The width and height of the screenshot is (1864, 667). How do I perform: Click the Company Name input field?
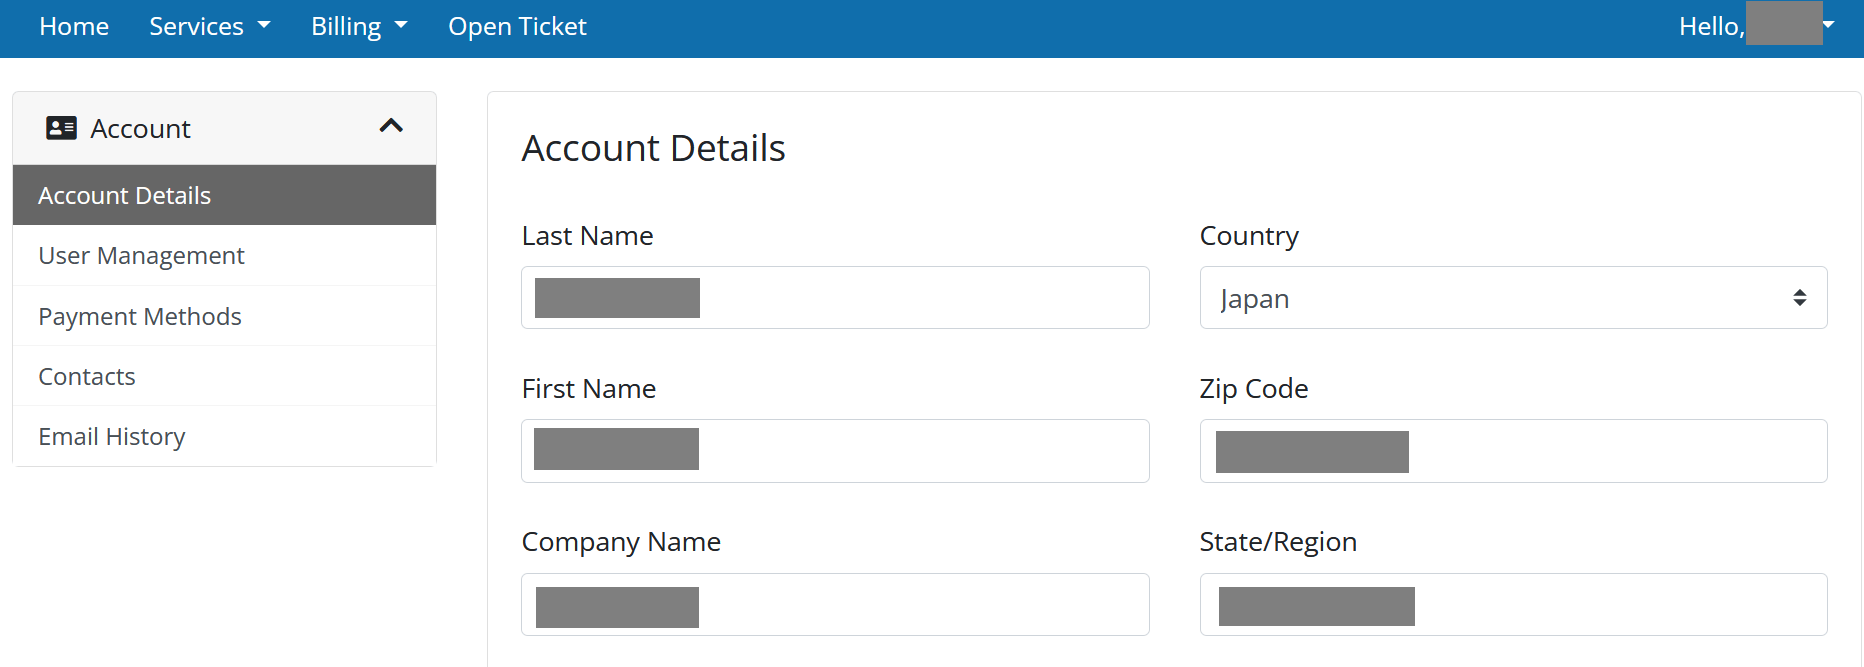[x=835, y=605]
